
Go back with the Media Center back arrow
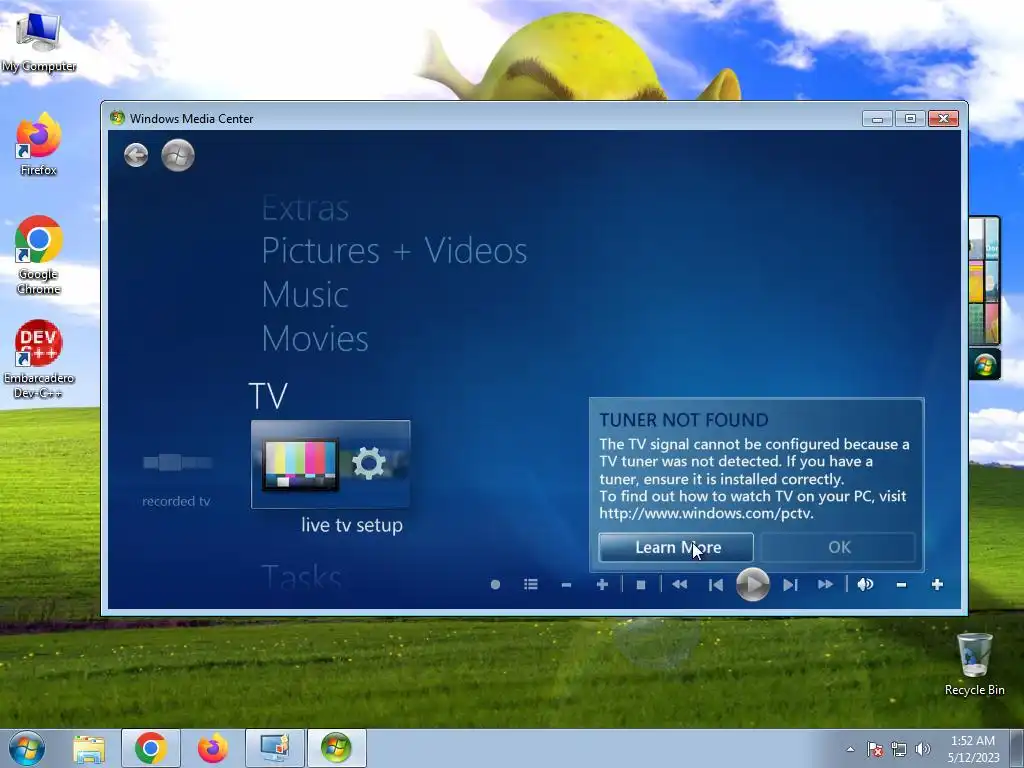point(136,155)
